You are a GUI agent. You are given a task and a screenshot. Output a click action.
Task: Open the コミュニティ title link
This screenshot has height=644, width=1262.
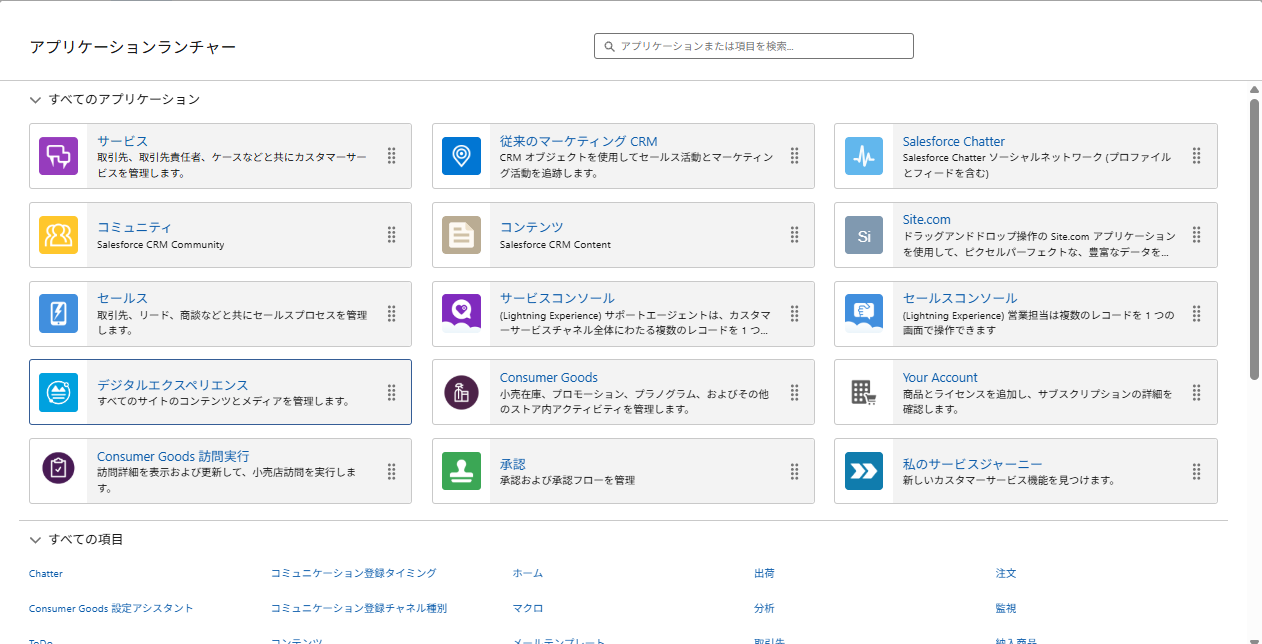click(x=134, y=227)
